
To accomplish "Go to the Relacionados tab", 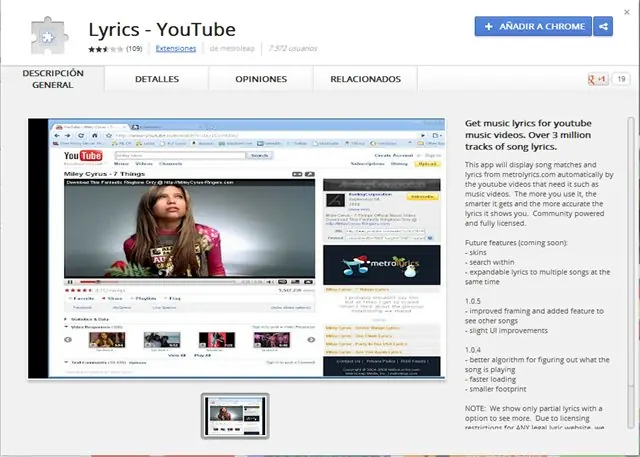I will (x=365, y=79).
